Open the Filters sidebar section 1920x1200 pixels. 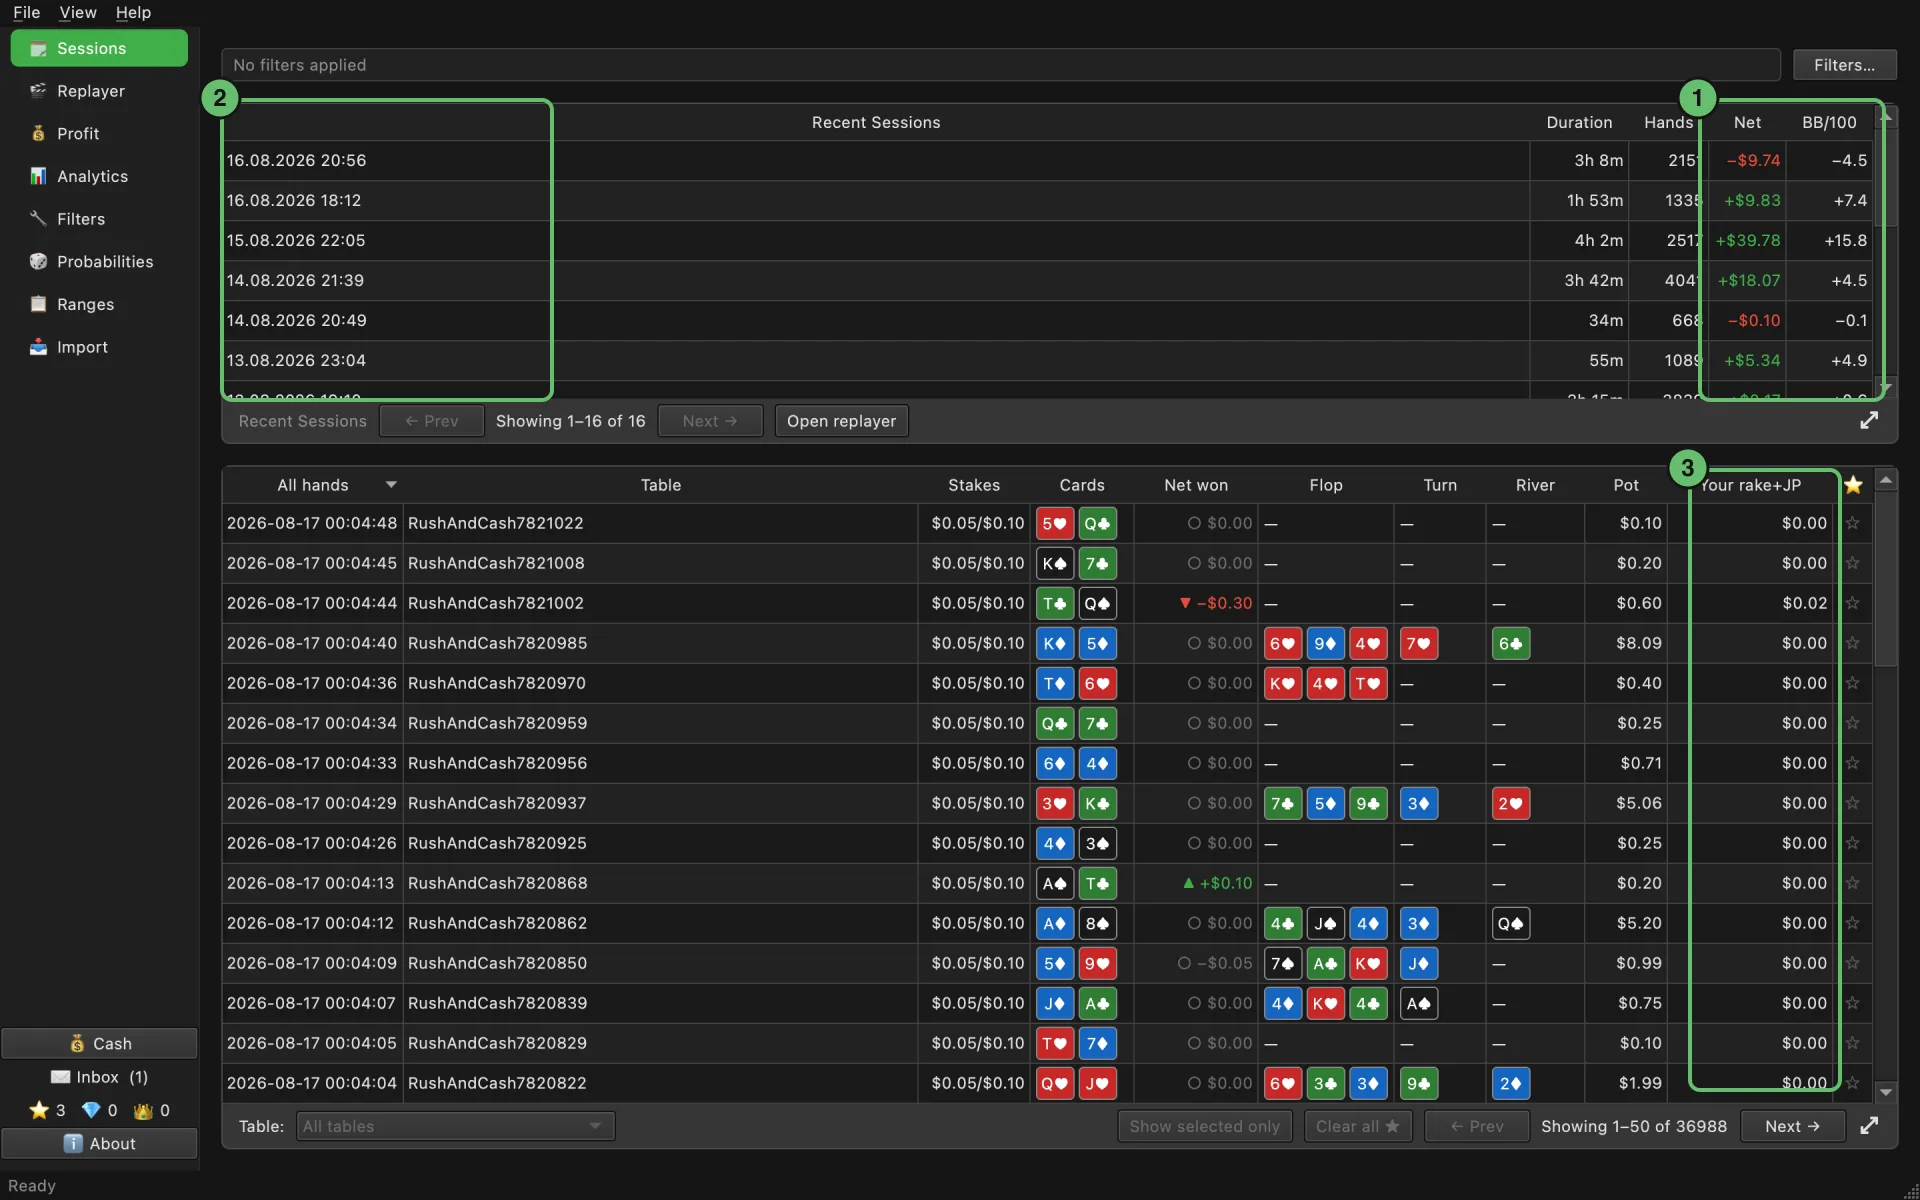(98, 219)
